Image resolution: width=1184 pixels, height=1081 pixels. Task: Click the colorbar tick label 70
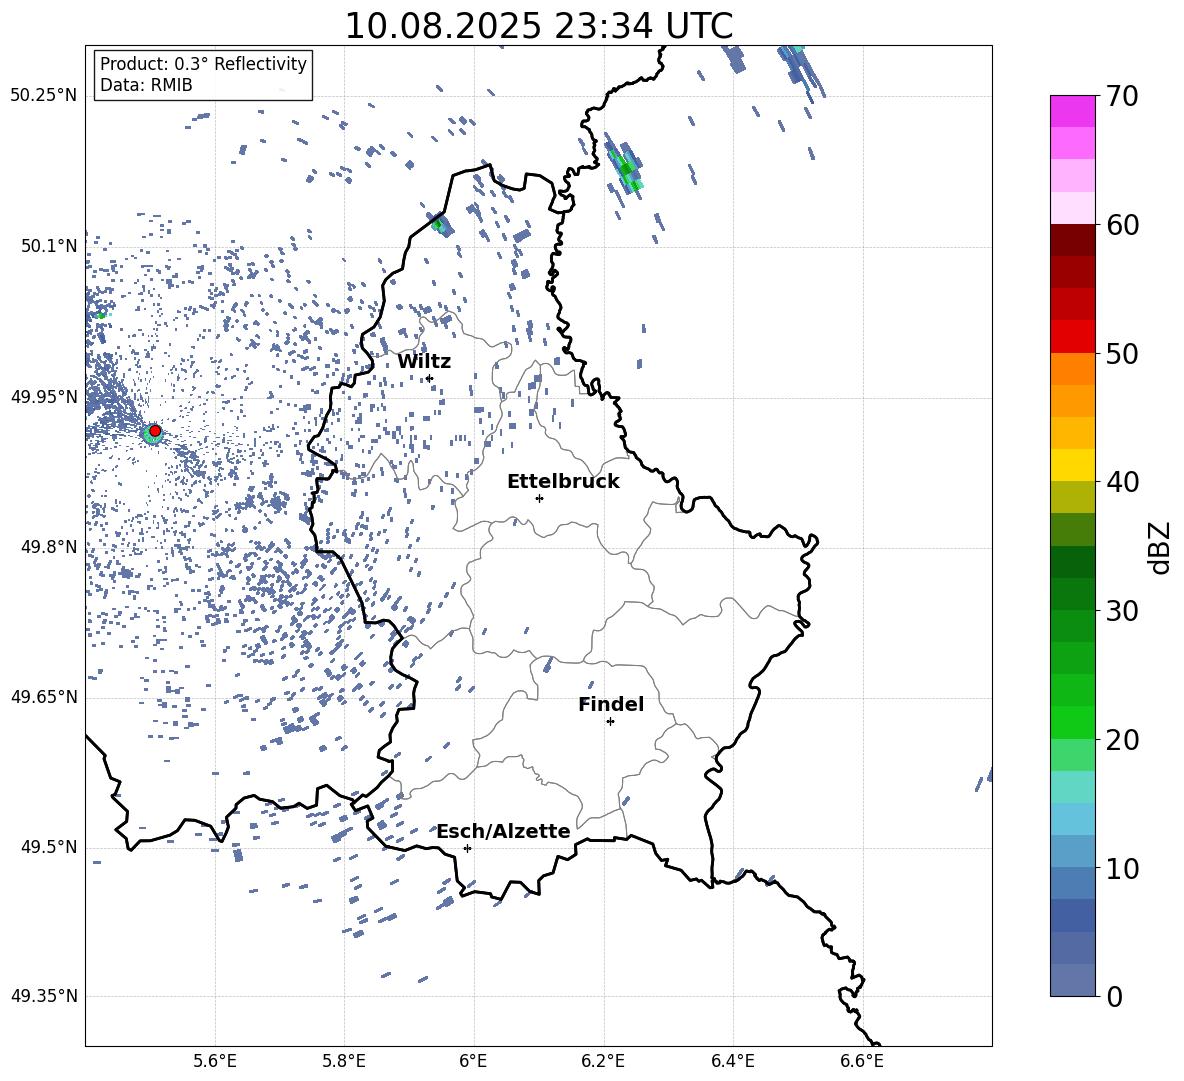1122,97
